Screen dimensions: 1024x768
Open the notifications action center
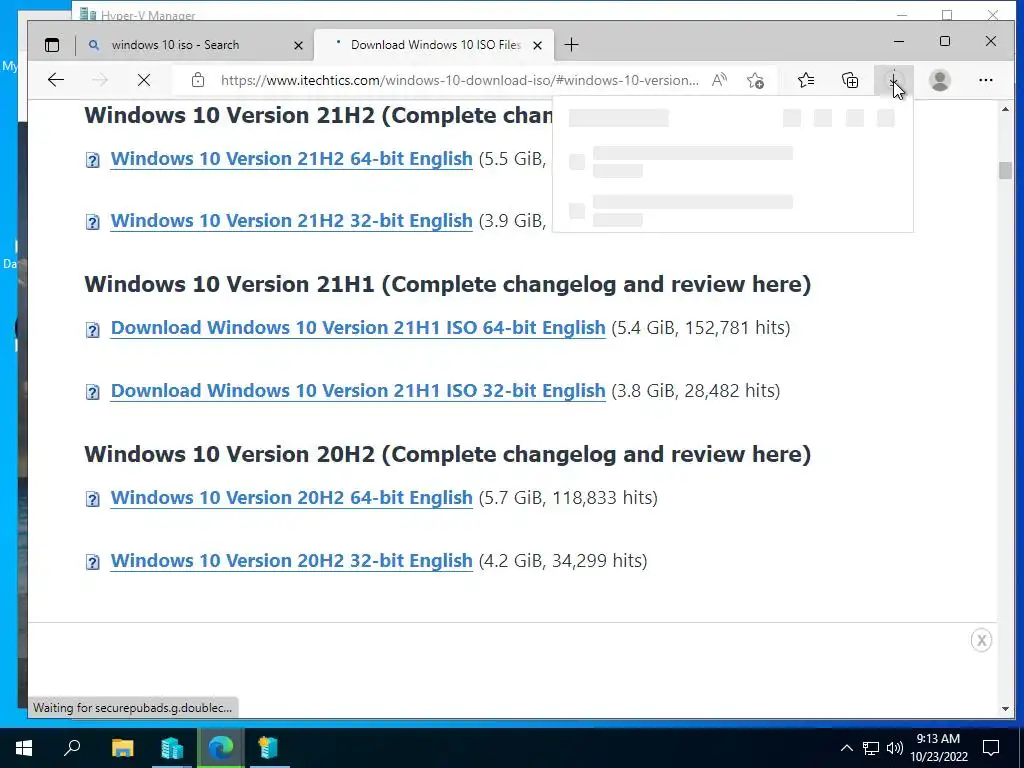pos(991,748)
